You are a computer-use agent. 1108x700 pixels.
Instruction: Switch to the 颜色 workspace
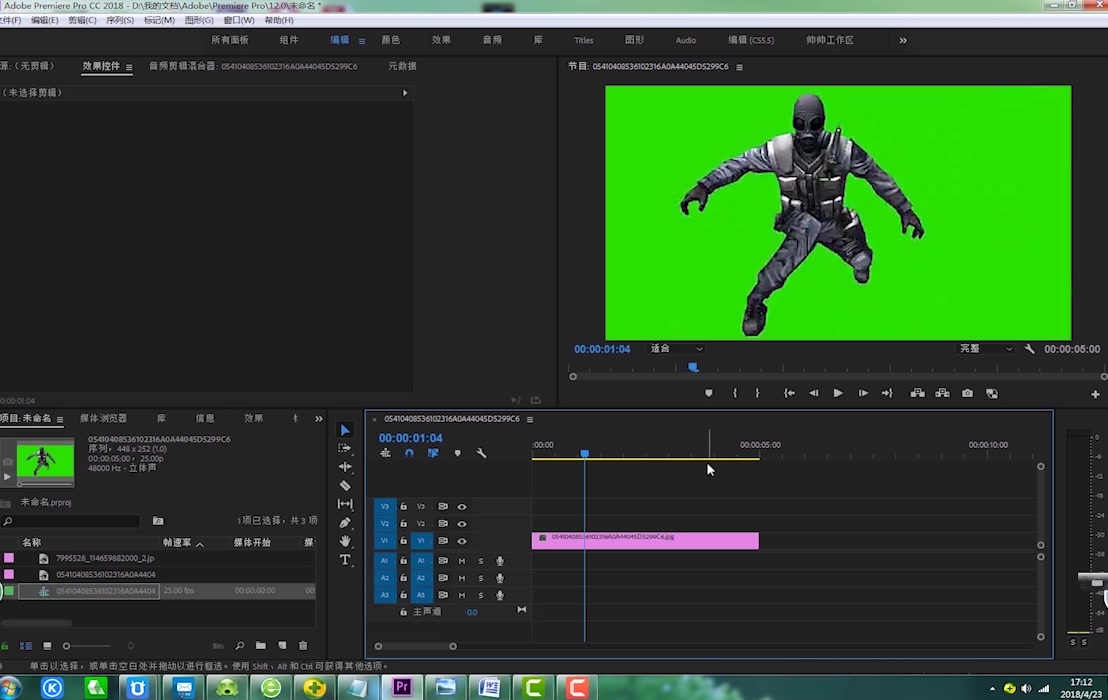[x=390, y=40]
